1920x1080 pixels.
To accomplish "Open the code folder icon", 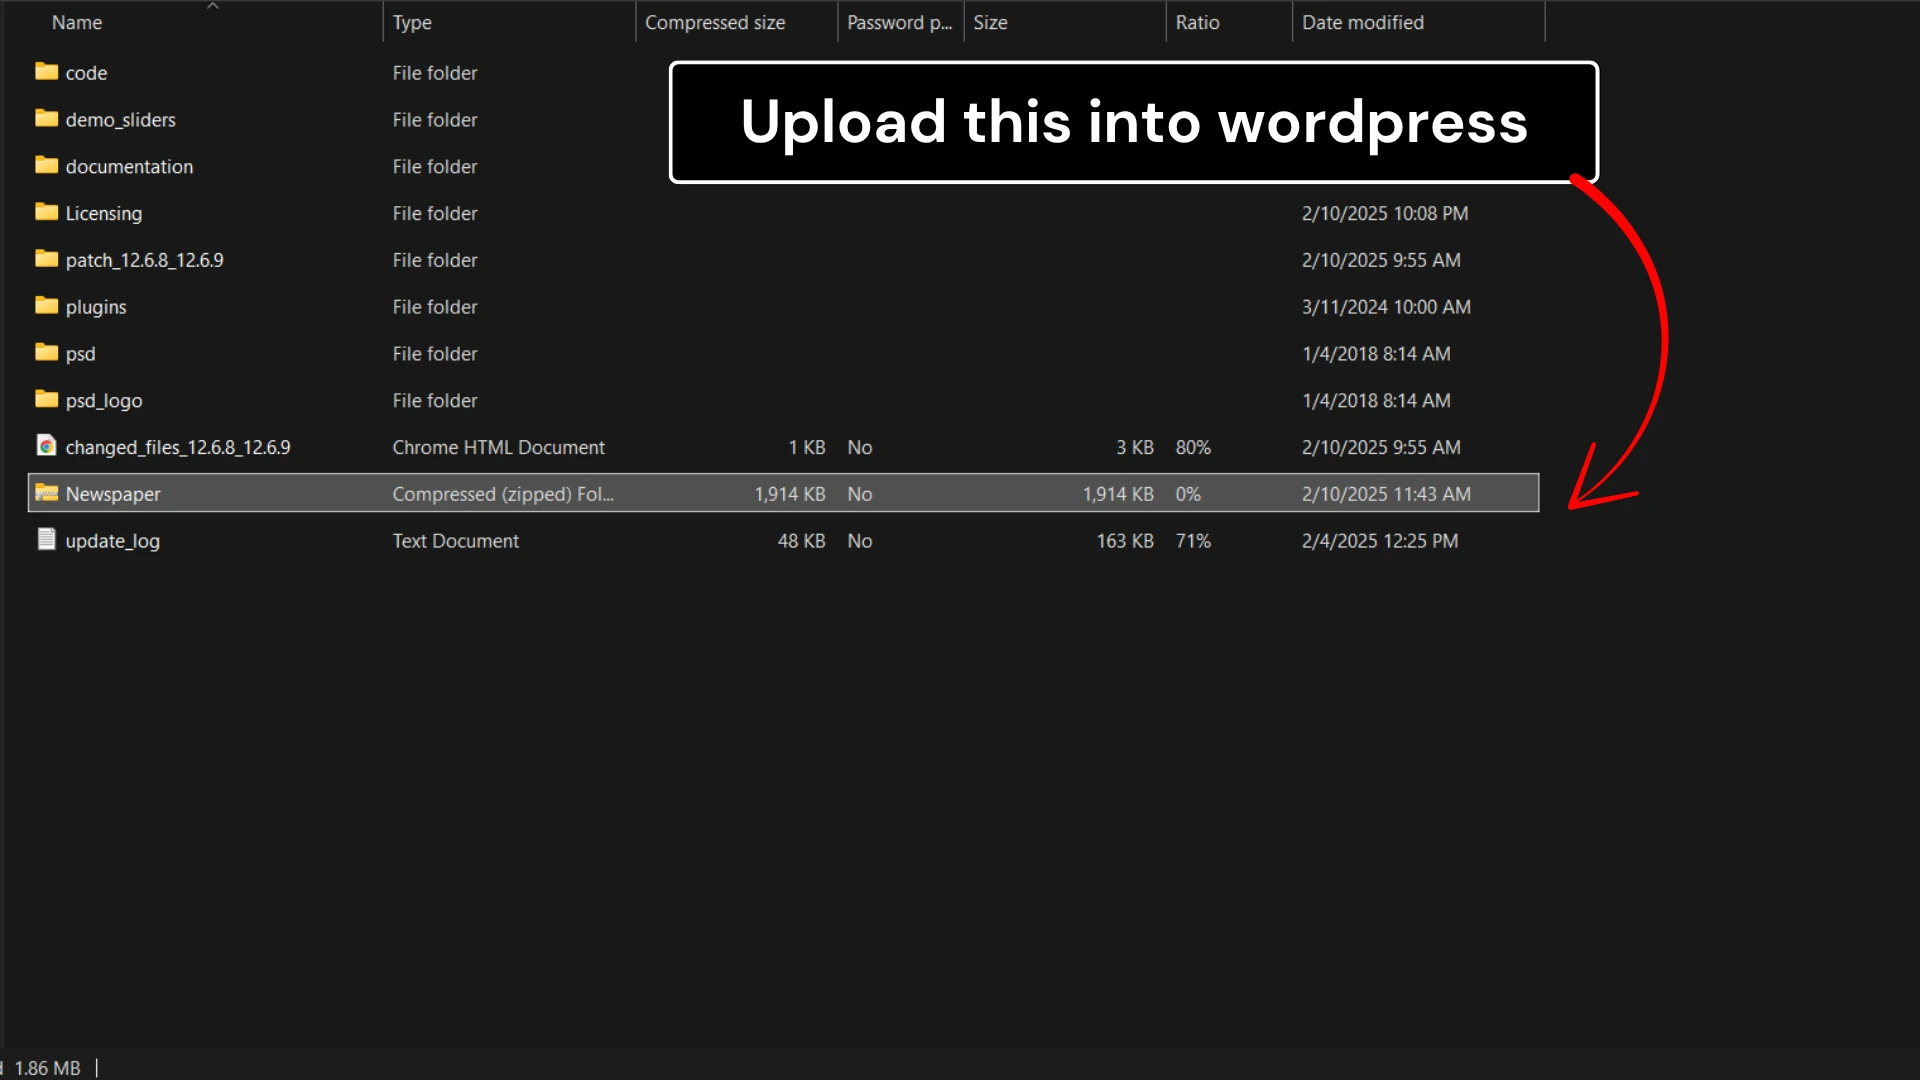I will tap(46, 72).
